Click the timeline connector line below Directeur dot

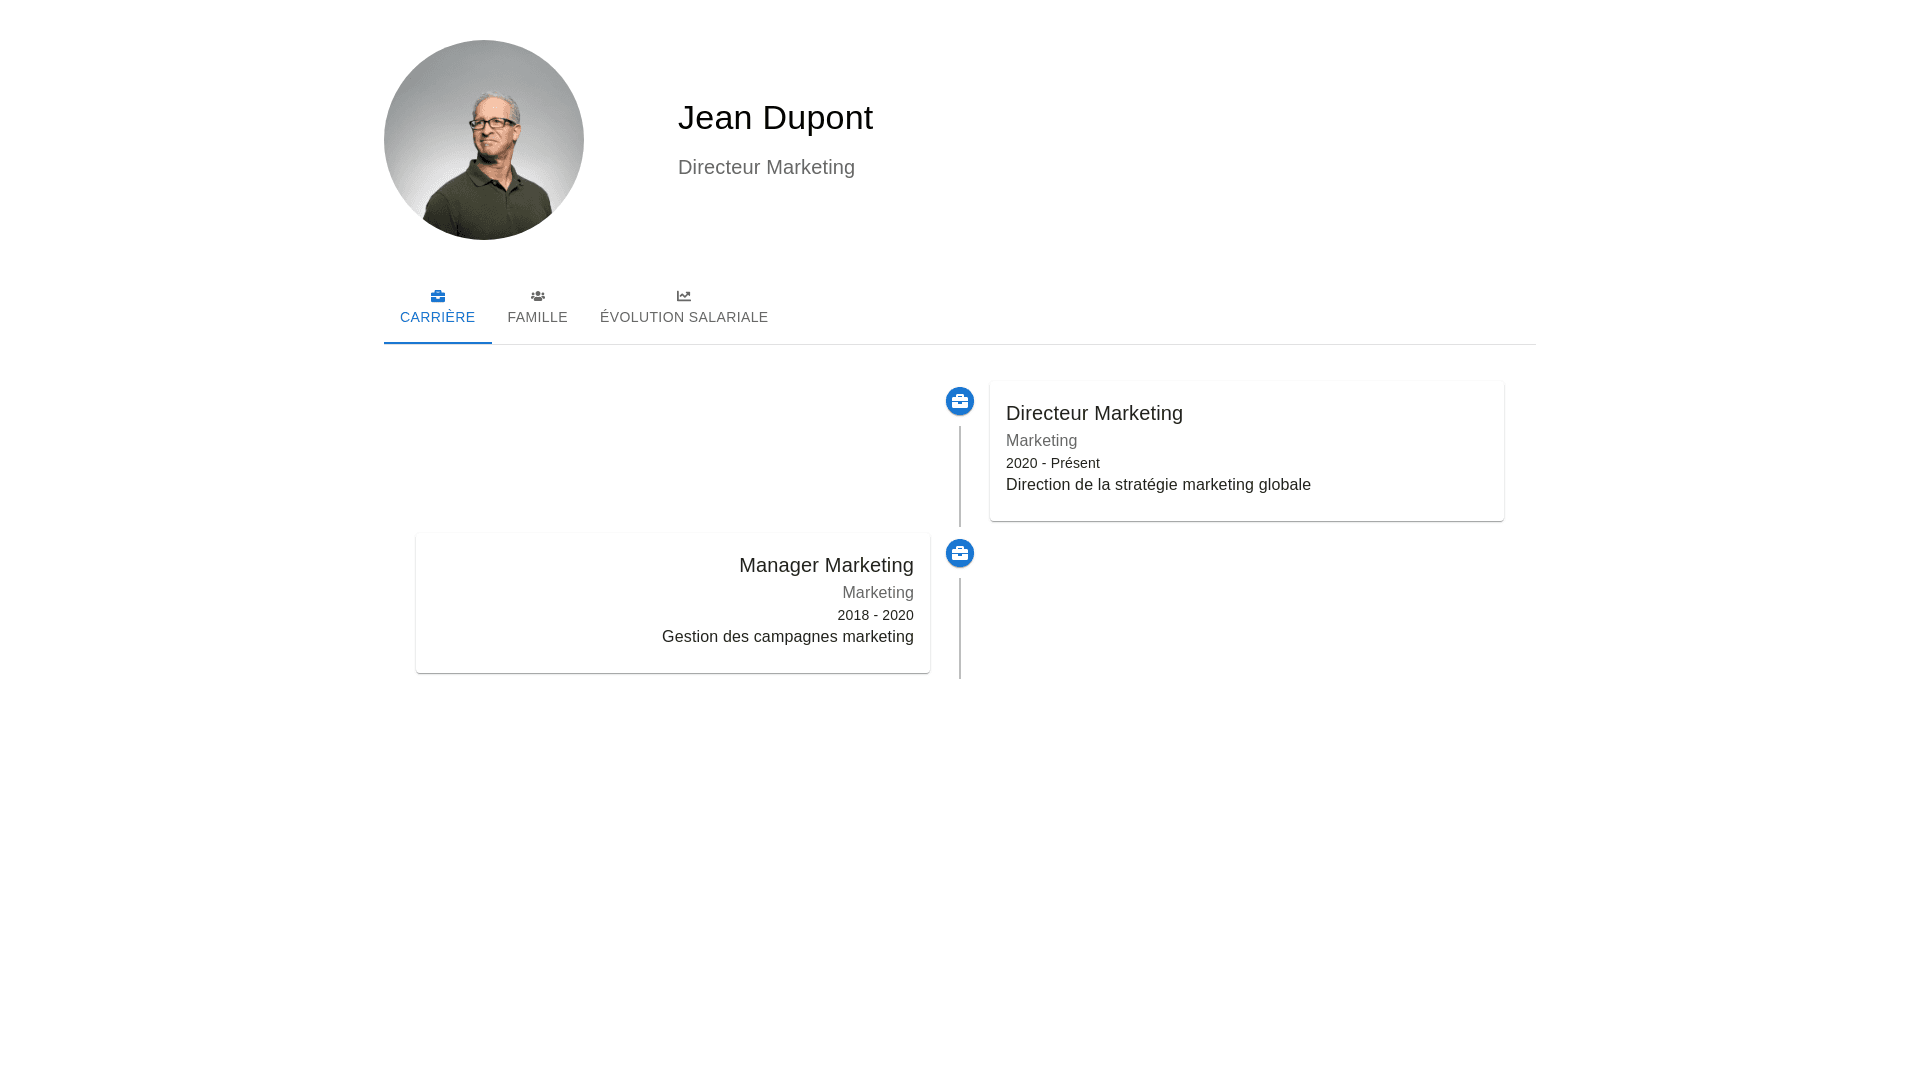click(x=960, y=476)
